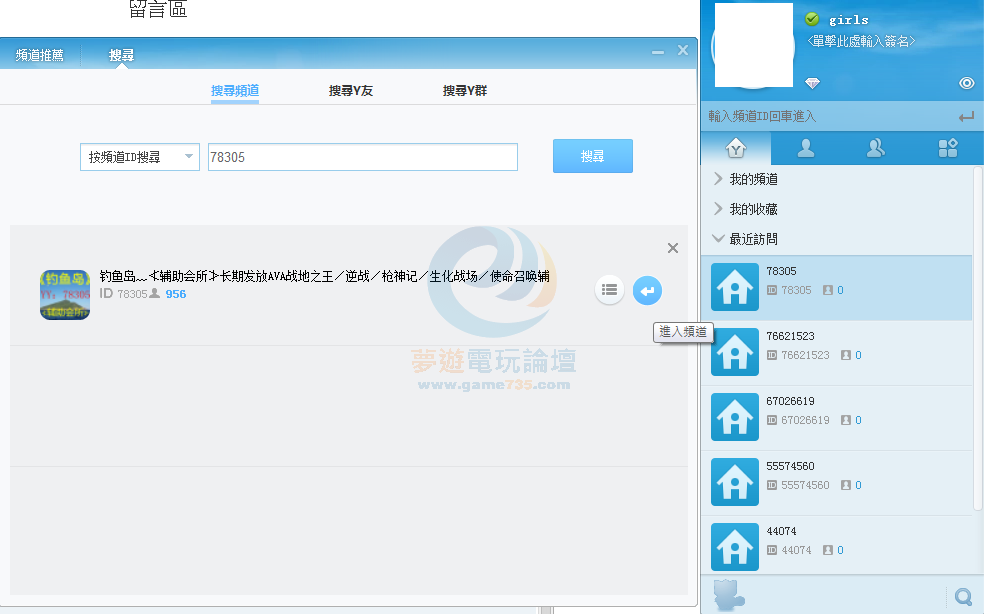Screen dimensions: 984x614
Task: Click the green online status indicator
Action: [x=812, y=19]
